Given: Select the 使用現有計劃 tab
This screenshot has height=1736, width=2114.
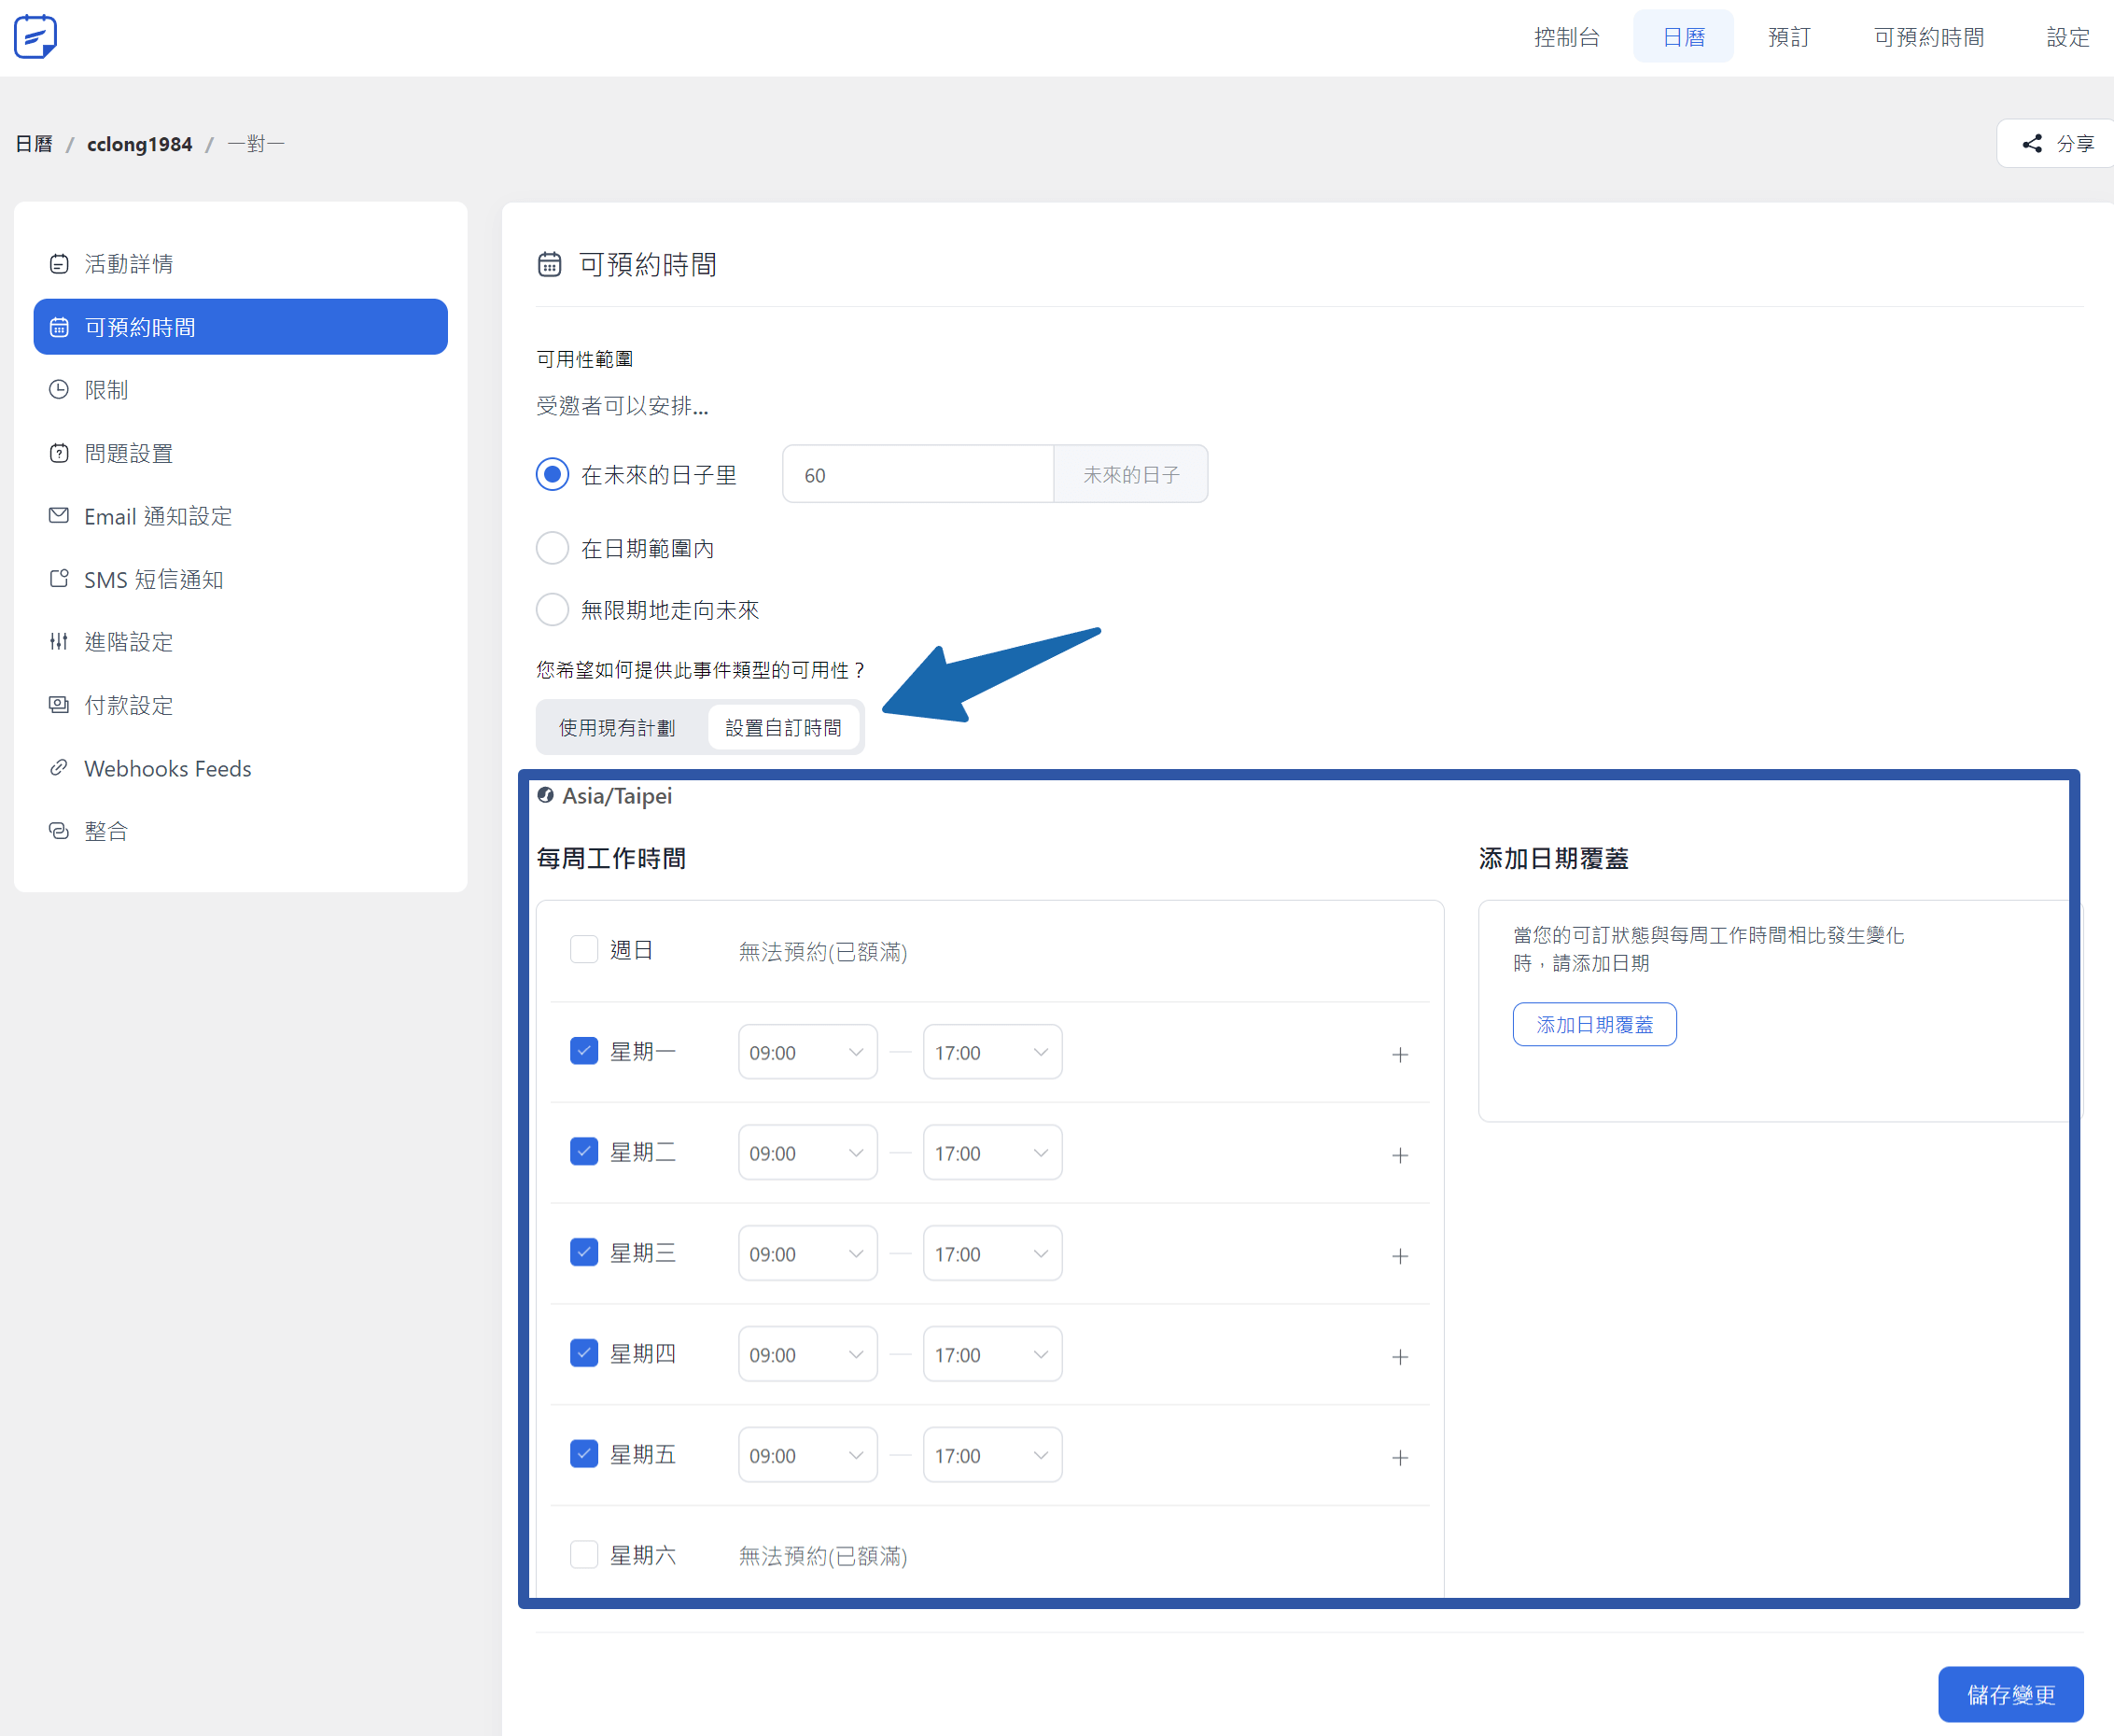Looking at the screenshot, I should tap(617, 728).
